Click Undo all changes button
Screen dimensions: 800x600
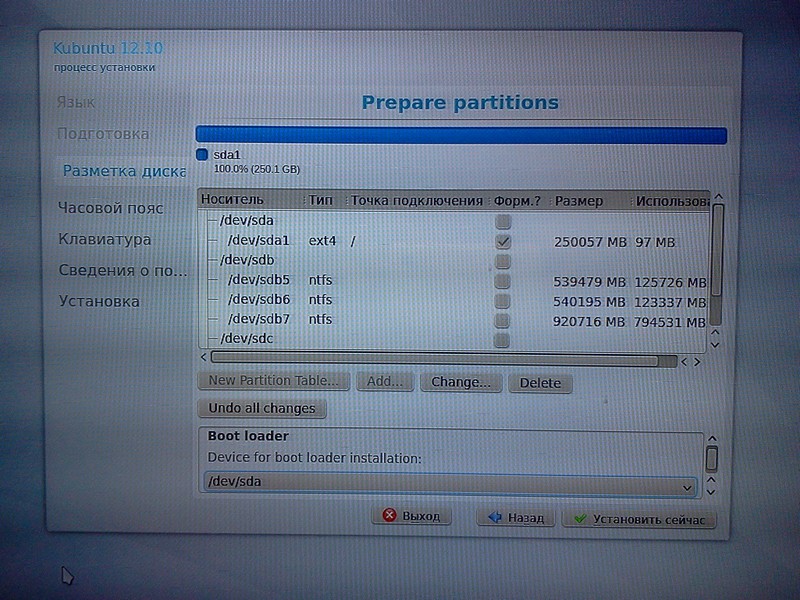pos(262,408)
